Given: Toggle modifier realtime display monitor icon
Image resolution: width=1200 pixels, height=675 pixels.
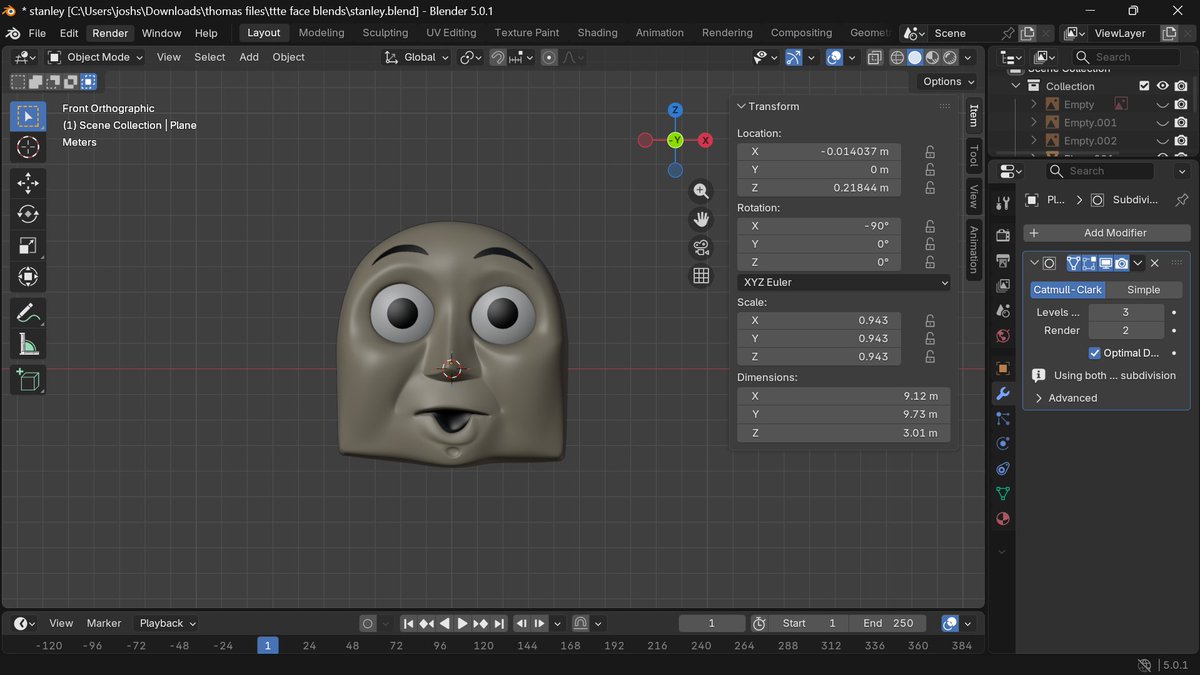Looking at the screenshot, I should 1106,263.
